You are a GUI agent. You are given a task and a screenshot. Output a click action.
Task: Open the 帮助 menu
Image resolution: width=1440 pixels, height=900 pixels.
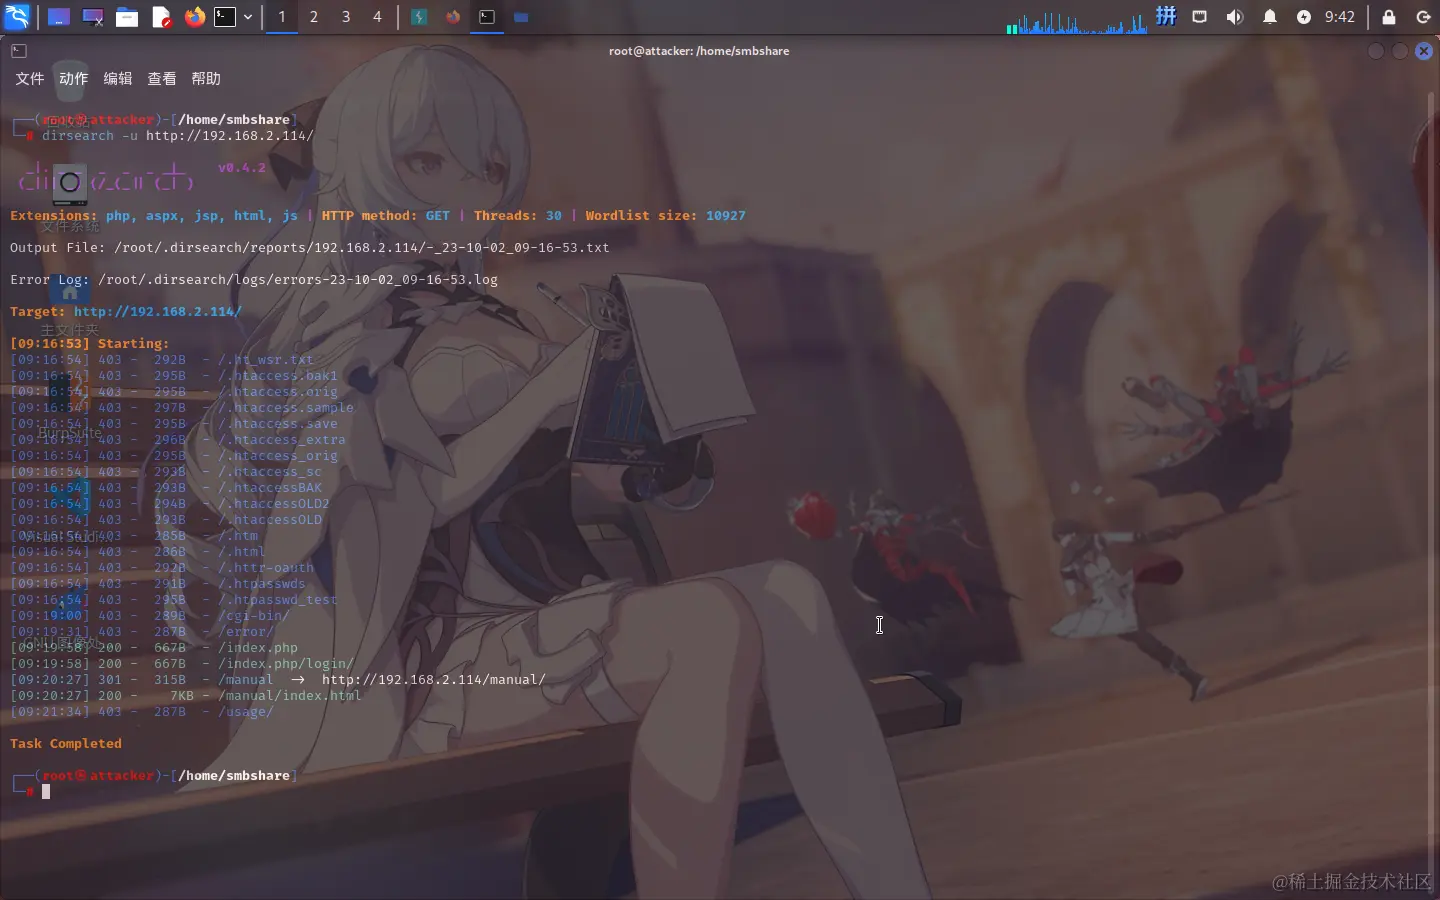click(x=206, y=78)
